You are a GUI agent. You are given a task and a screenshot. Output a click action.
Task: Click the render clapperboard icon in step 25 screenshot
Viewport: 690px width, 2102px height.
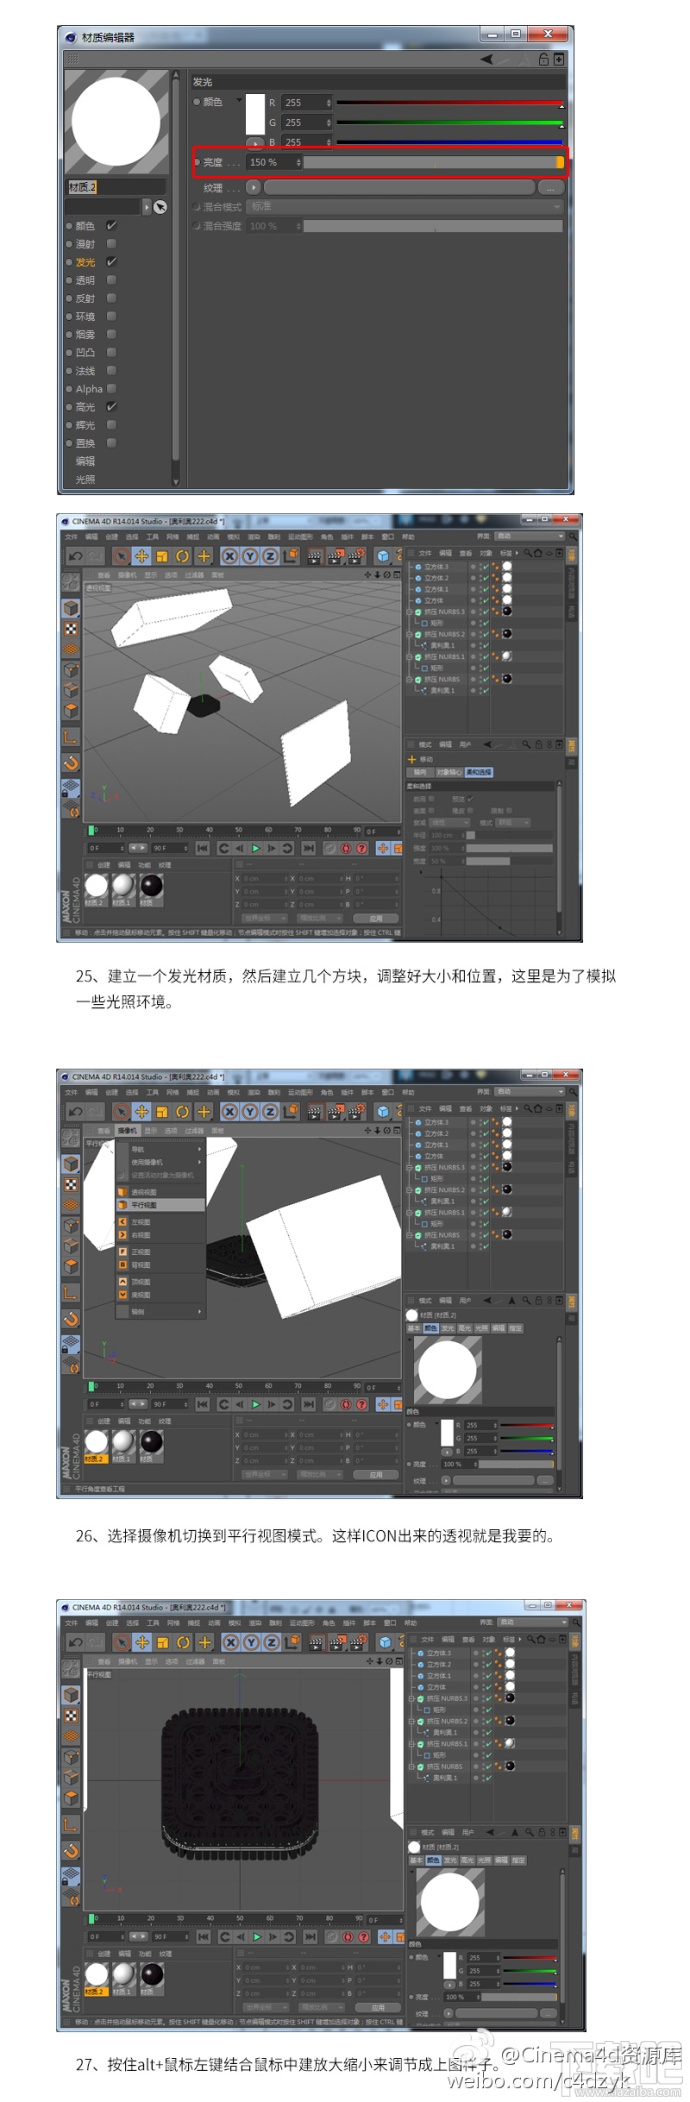[314, 557]
